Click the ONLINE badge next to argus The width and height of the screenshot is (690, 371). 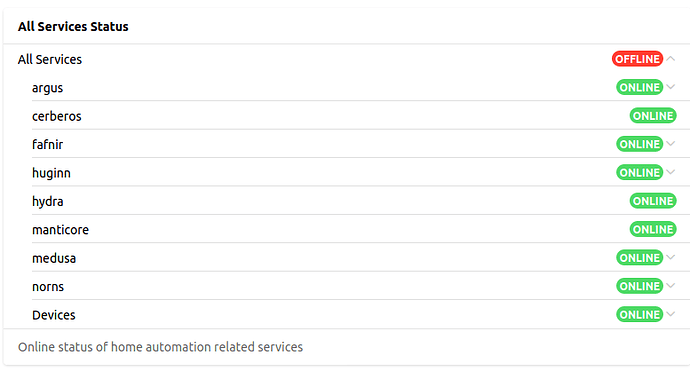(x=639, y=87)
